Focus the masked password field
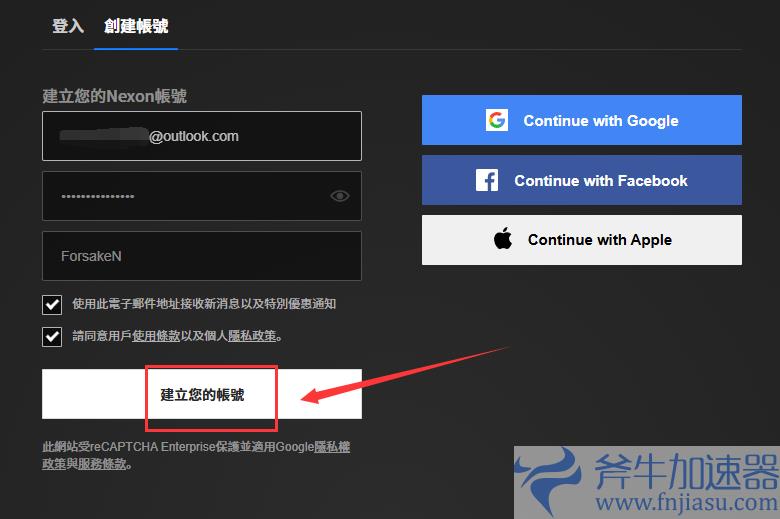The width and height of the screenshot is (780, 519). click(x=202, y=196)
